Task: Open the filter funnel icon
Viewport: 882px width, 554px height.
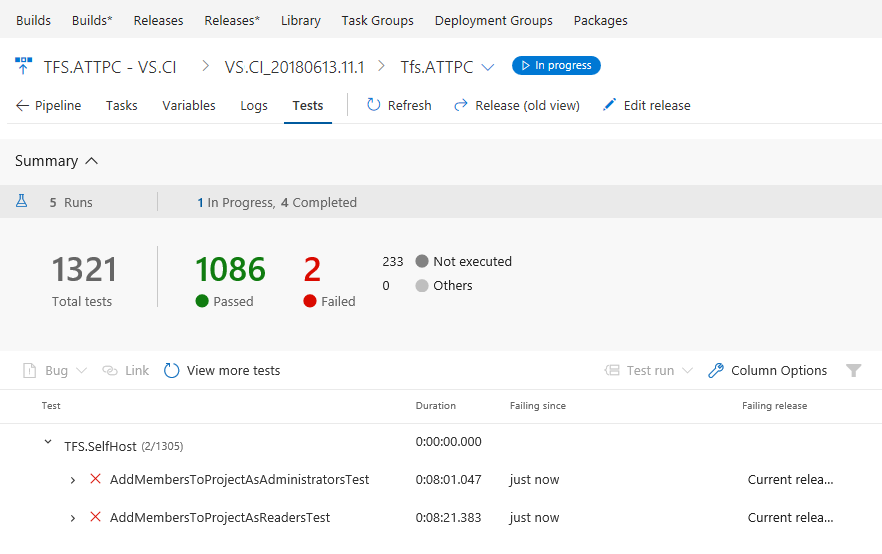Action: point(853,370)
